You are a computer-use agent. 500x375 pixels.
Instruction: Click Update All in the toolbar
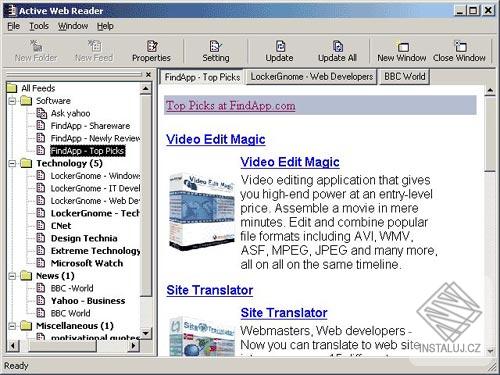(337, 51)
